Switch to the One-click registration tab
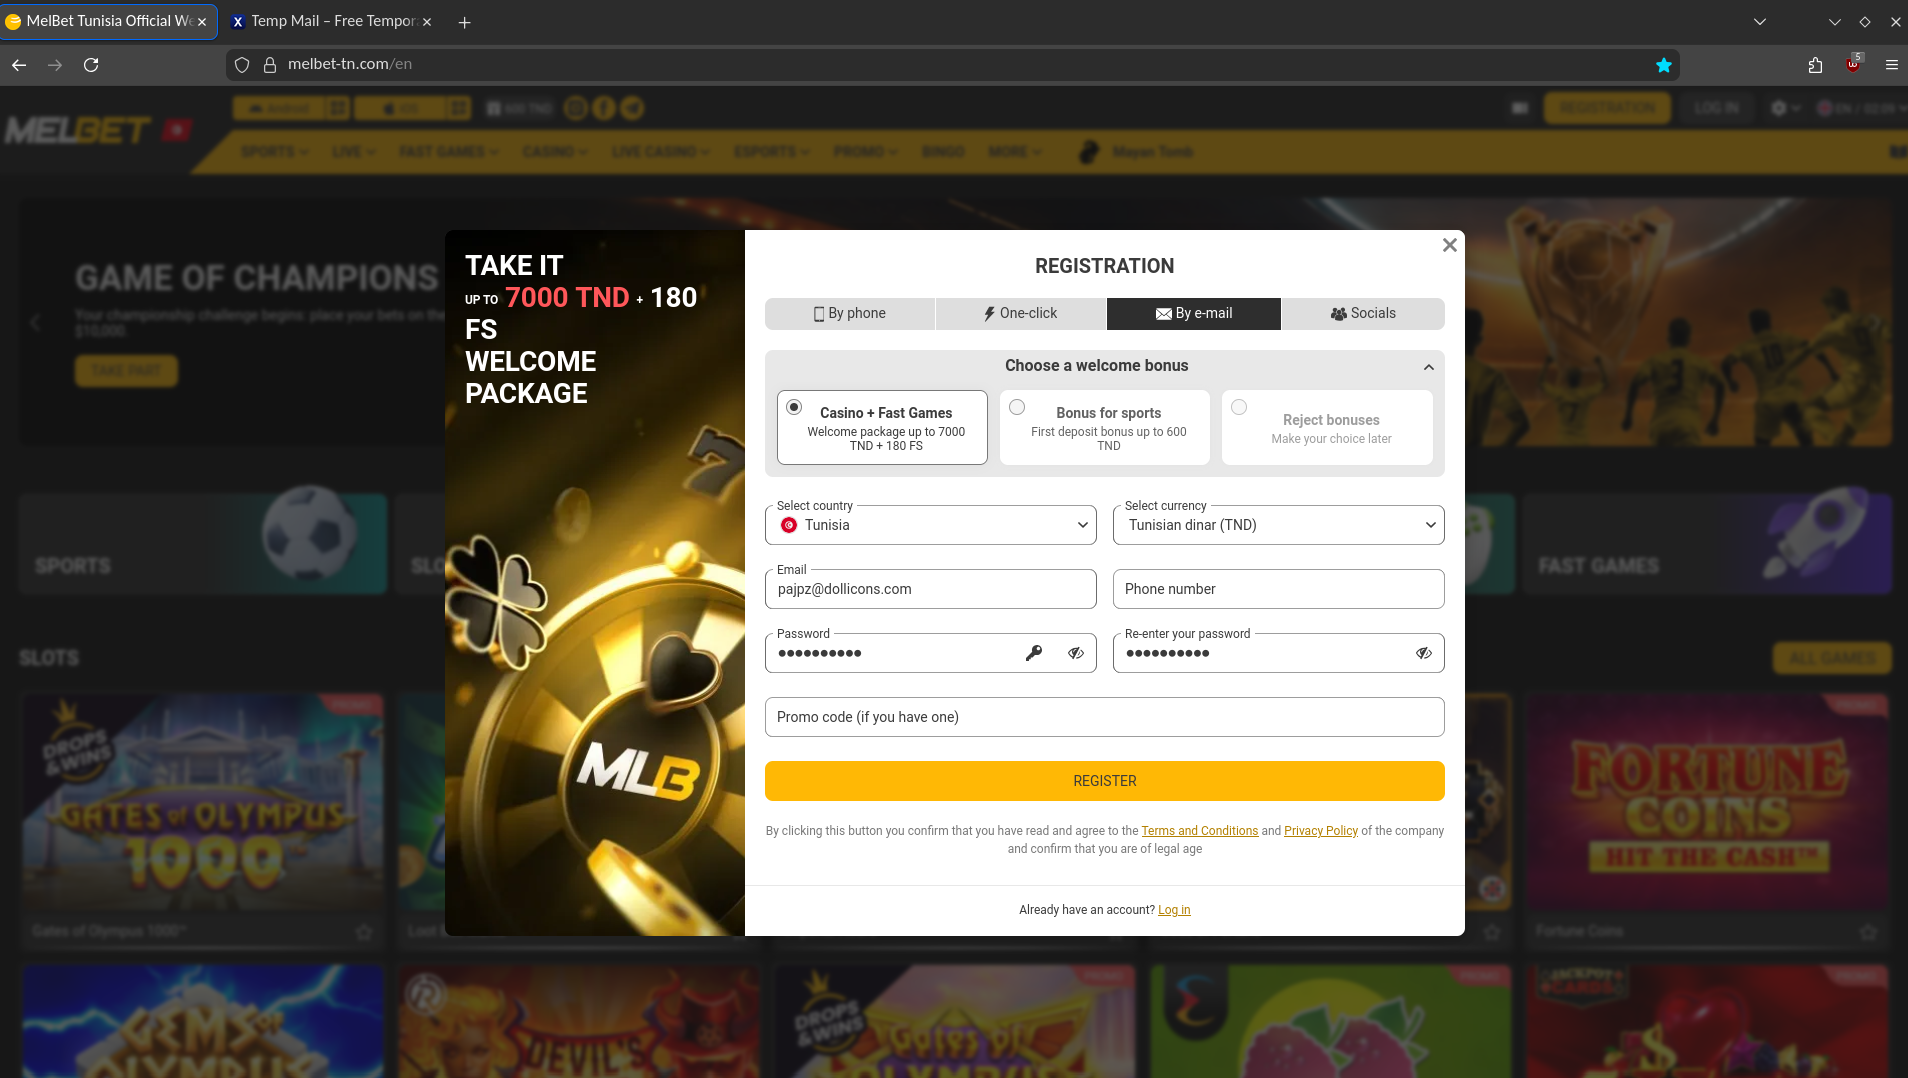This screenshot has width=1908, height=1078. coord(1021,313)
